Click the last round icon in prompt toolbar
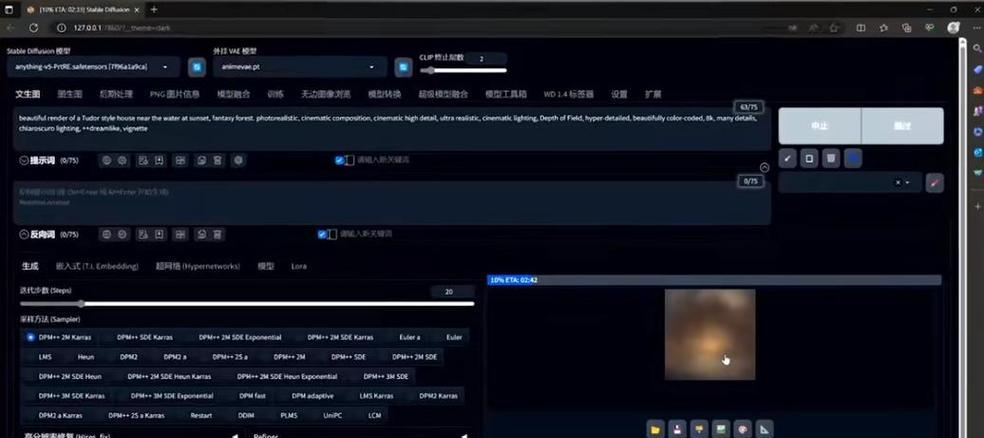Screen dimensions: 984x438 point(238,161)
